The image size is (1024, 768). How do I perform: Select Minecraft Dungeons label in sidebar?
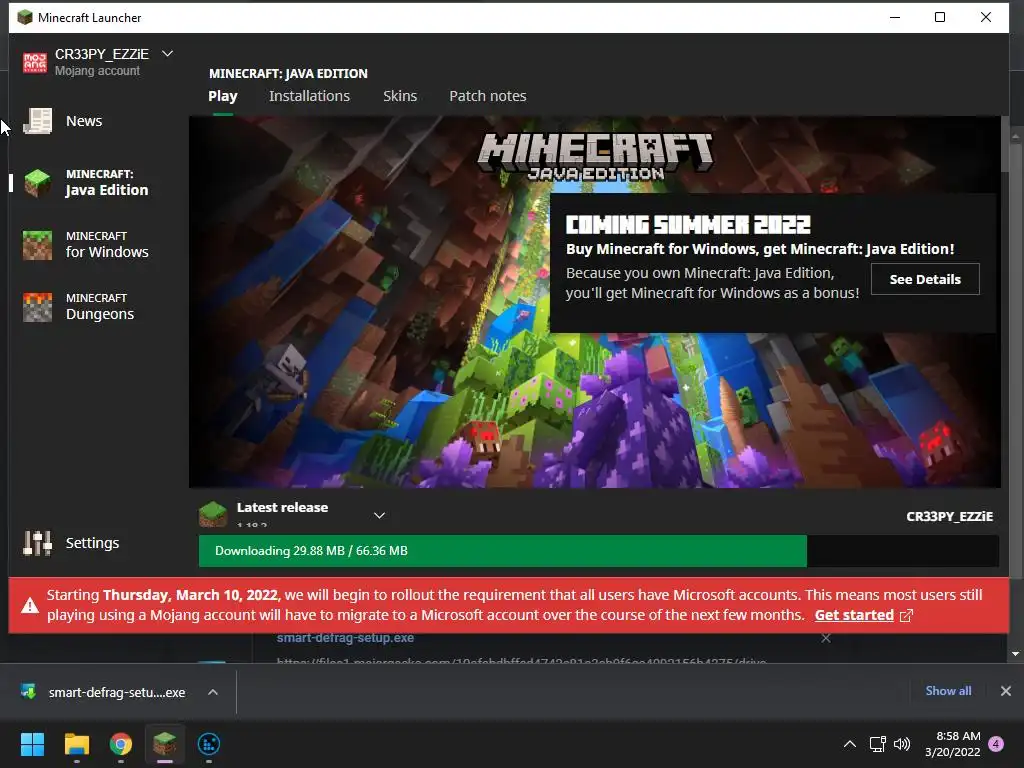point(100,307)
